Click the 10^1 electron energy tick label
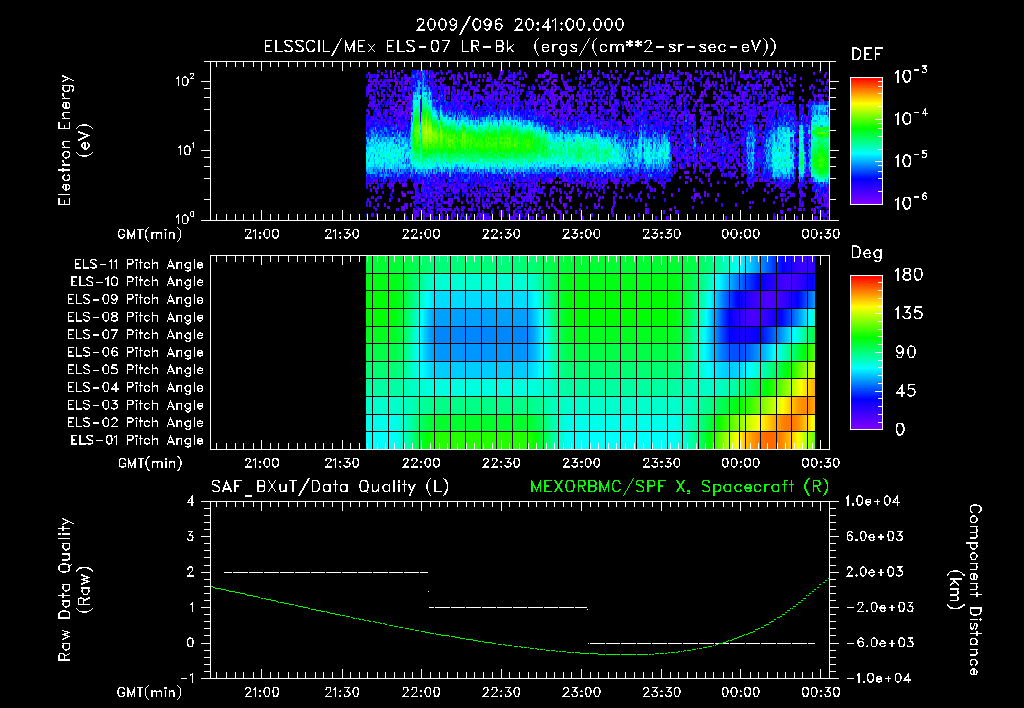1024x708 pixels. click(185, 150)
